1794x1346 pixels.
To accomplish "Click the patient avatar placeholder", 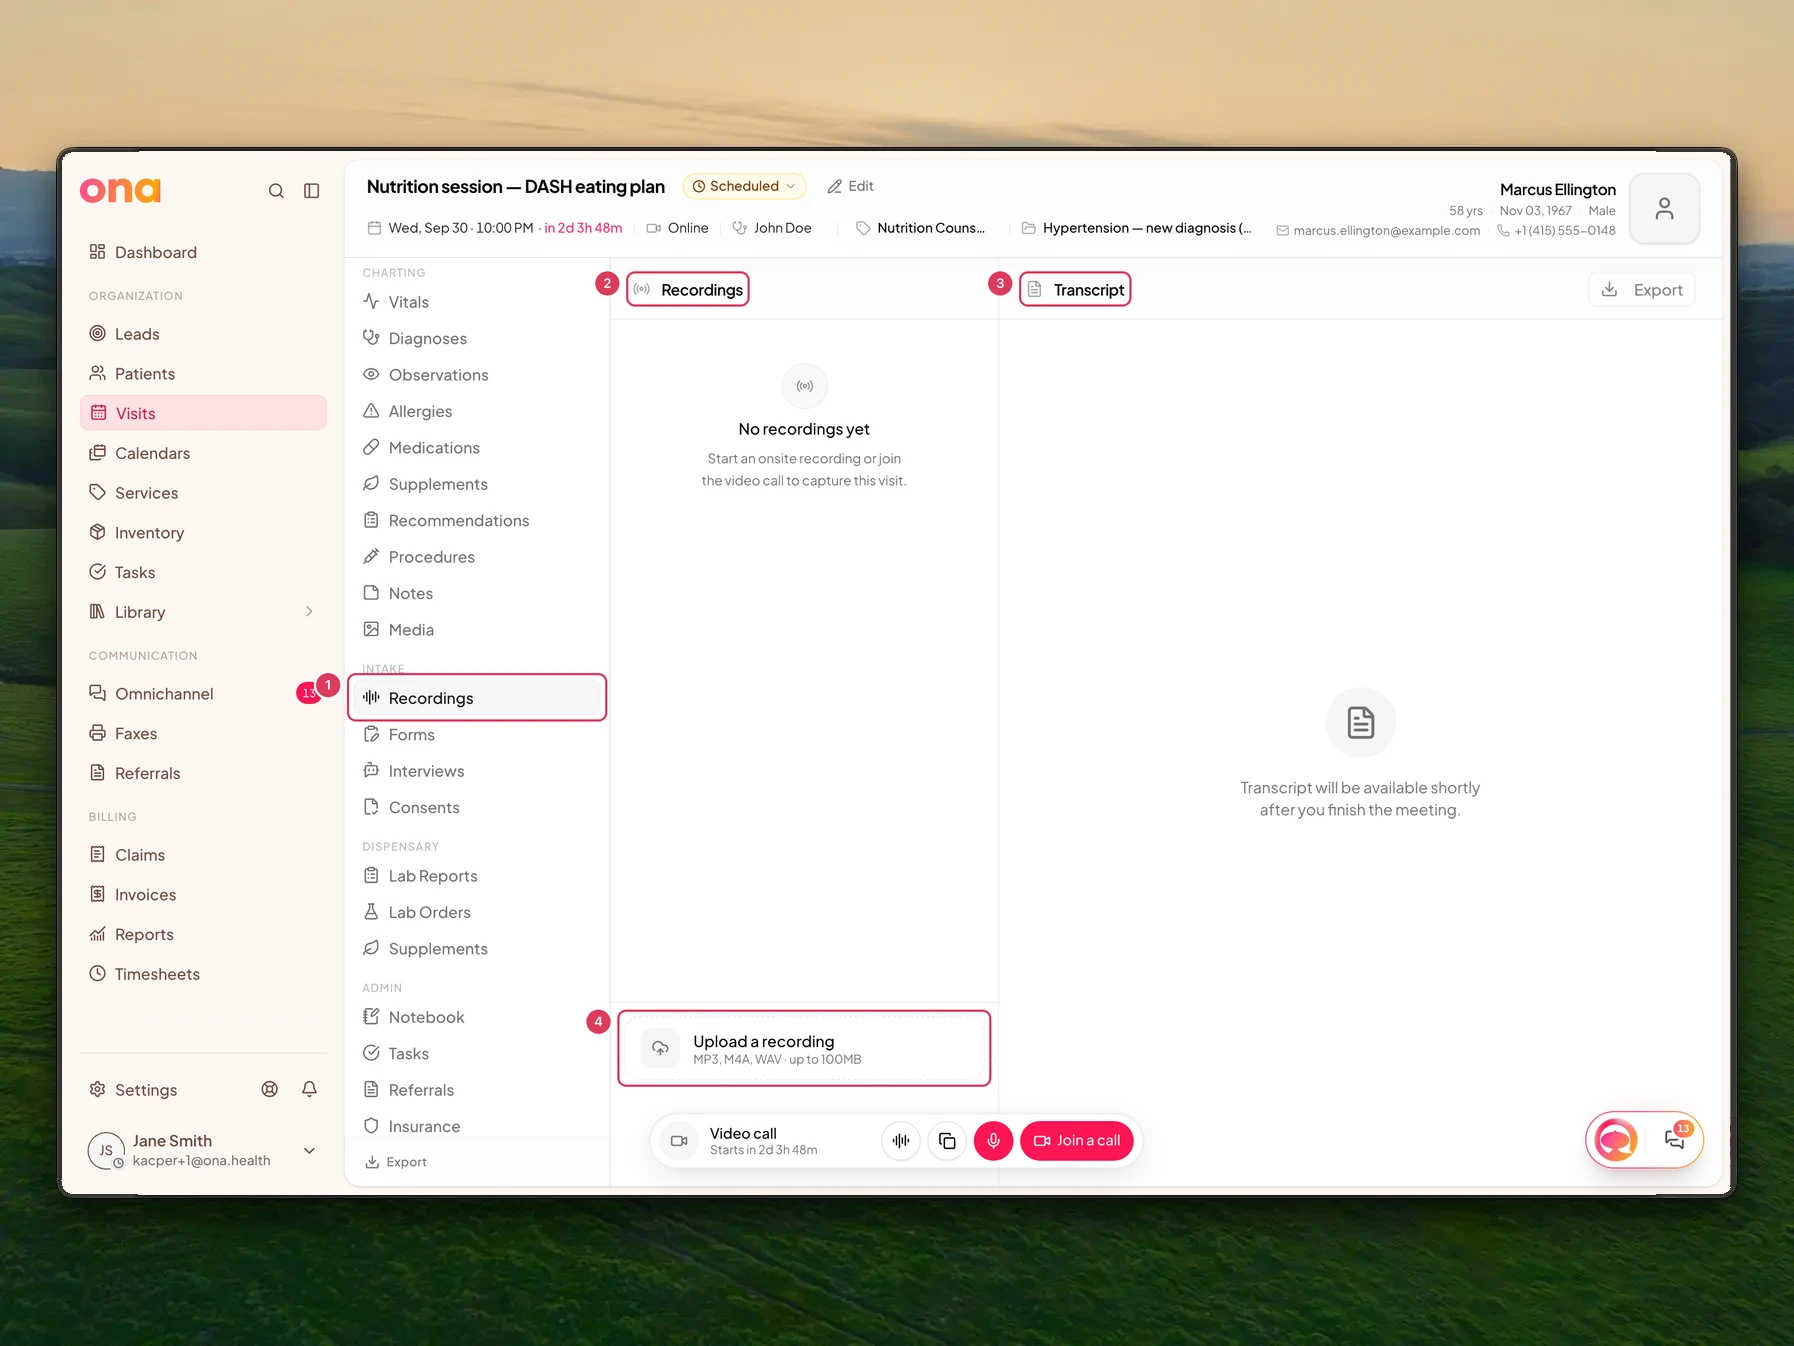I will [1664, 208].
